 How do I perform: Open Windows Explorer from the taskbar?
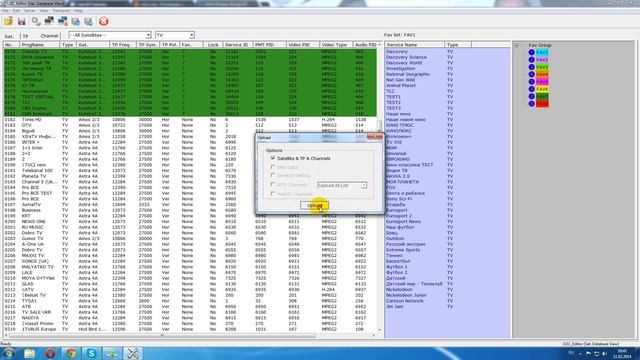(29, 353)
